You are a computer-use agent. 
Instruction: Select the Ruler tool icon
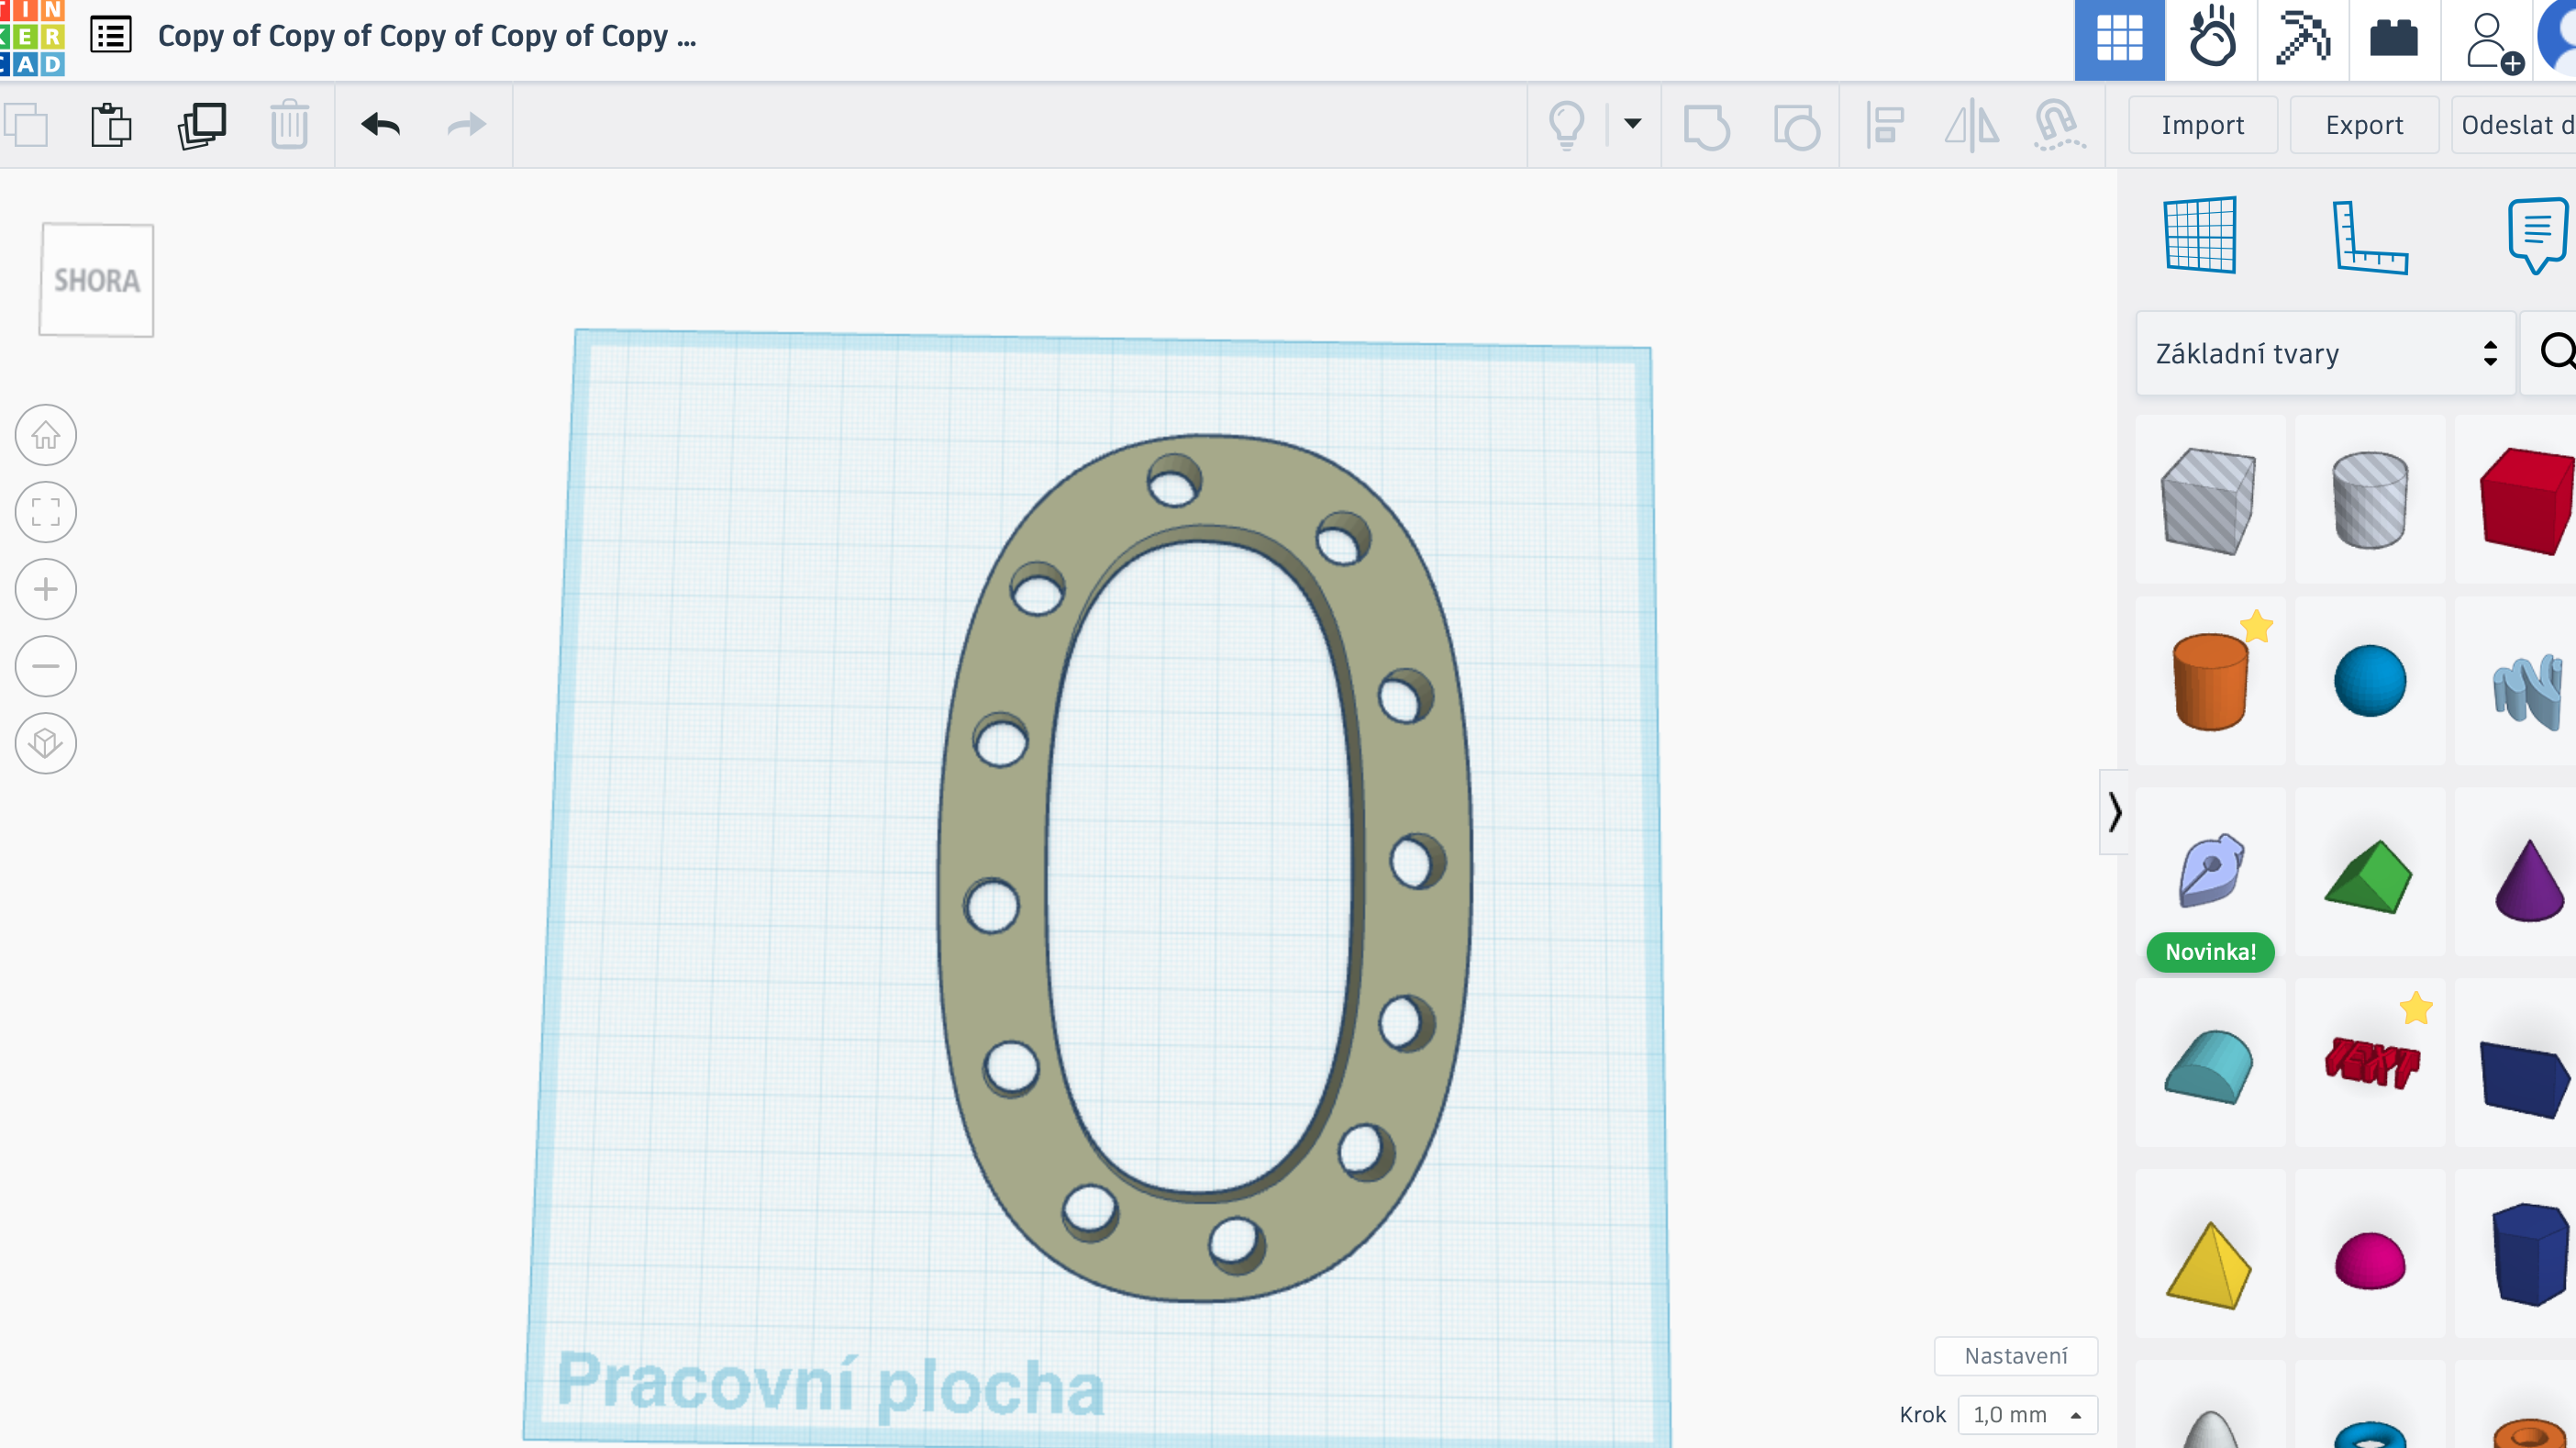[x=2370, y=236]
